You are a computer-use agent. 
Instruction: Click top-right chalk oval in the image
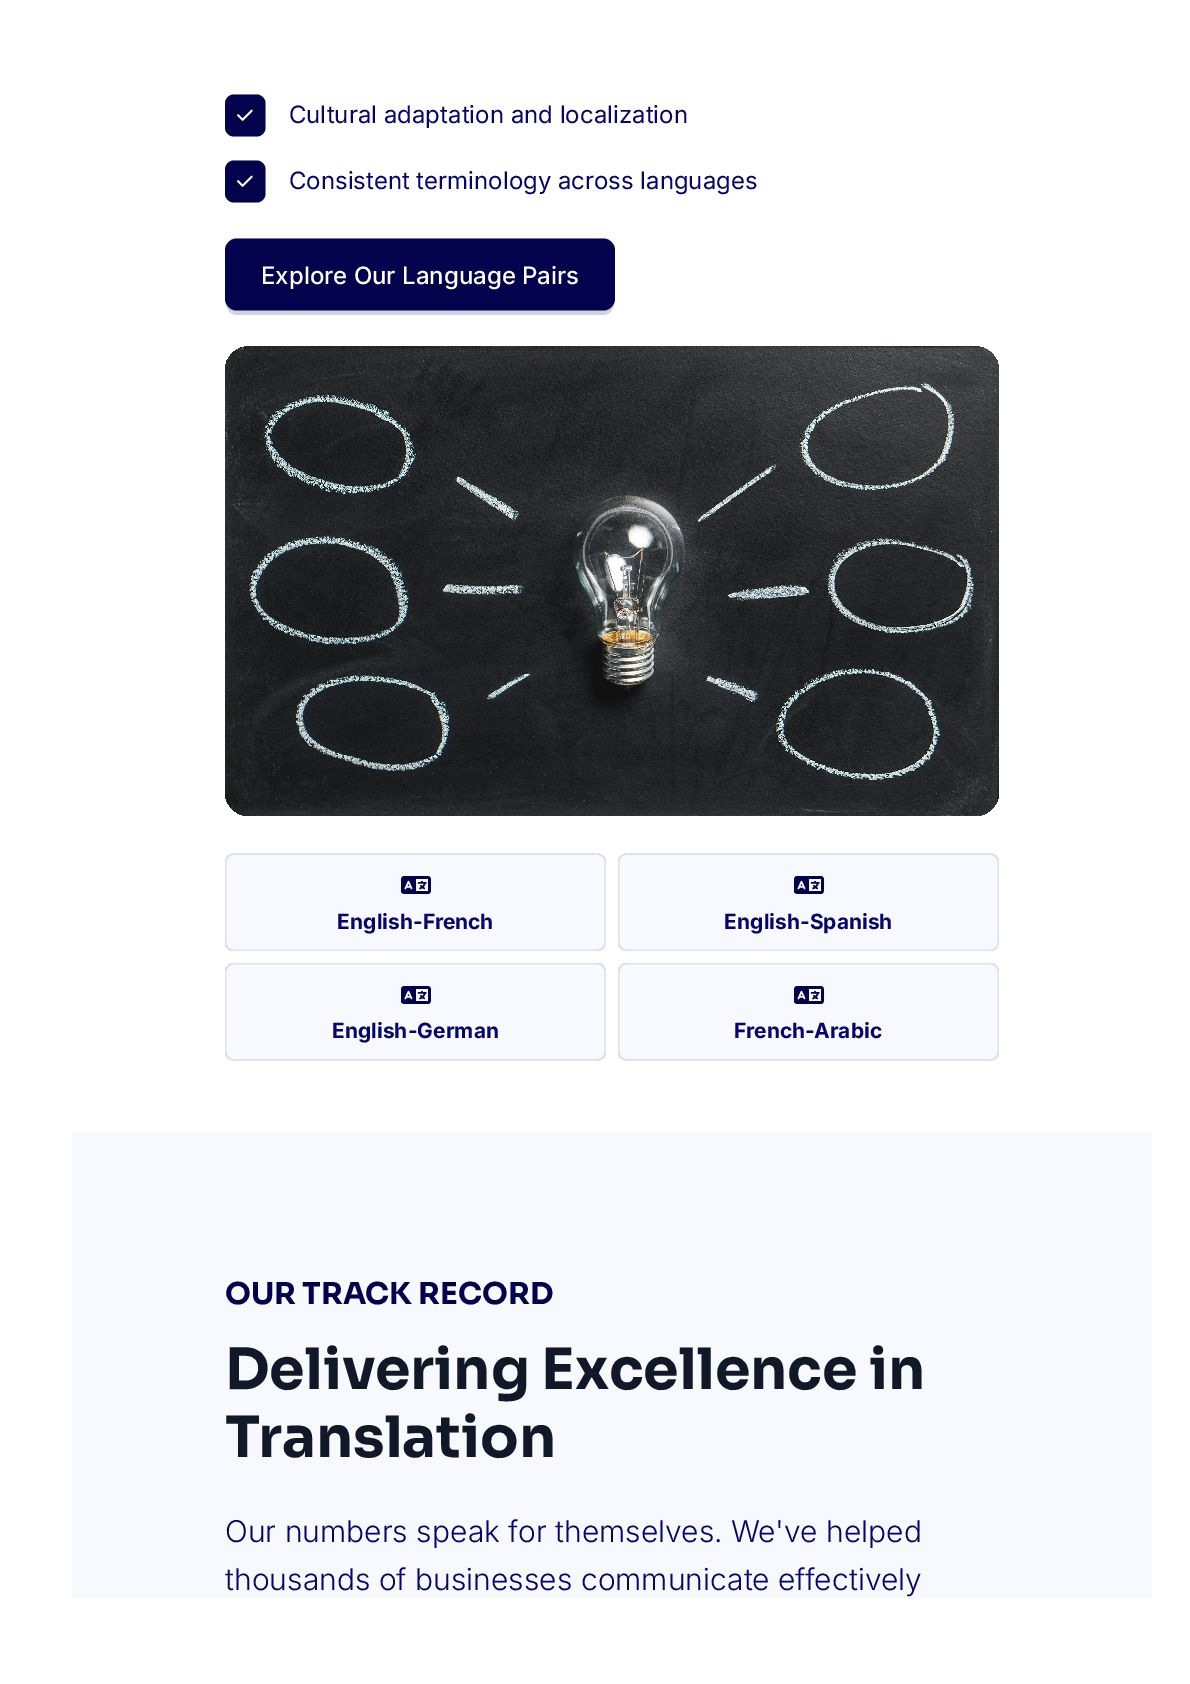[877, 438]
